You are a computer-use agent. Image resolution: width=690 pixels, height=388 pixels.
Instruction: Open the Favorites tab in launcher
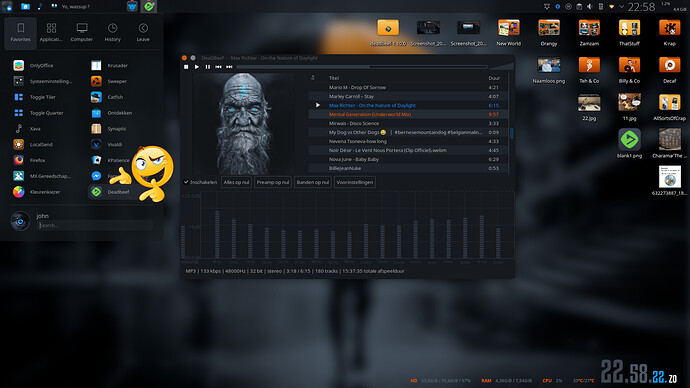pyautogui.click(x=21, y=32)
